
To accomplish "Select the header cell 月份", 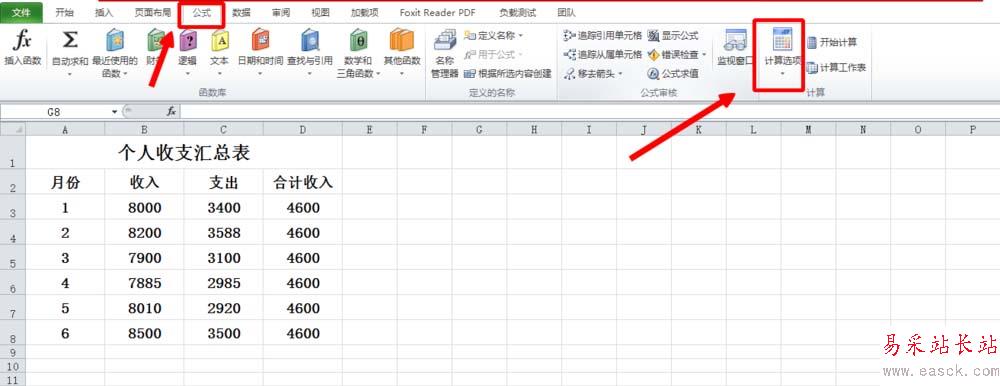I will pyautogui.click(x=65, y=182).
